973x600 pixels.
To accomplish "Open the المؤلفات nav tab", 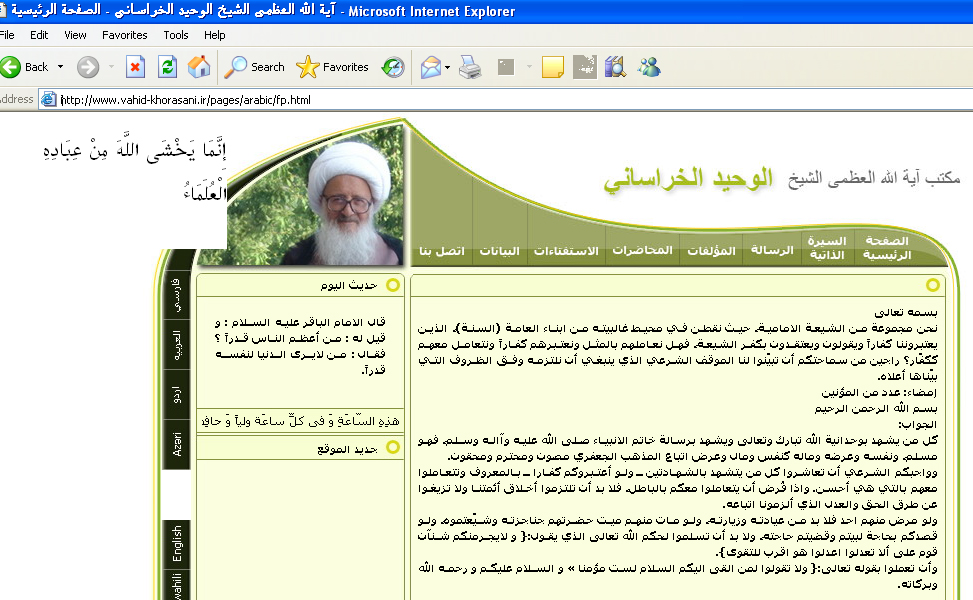I will coord(711,250).
